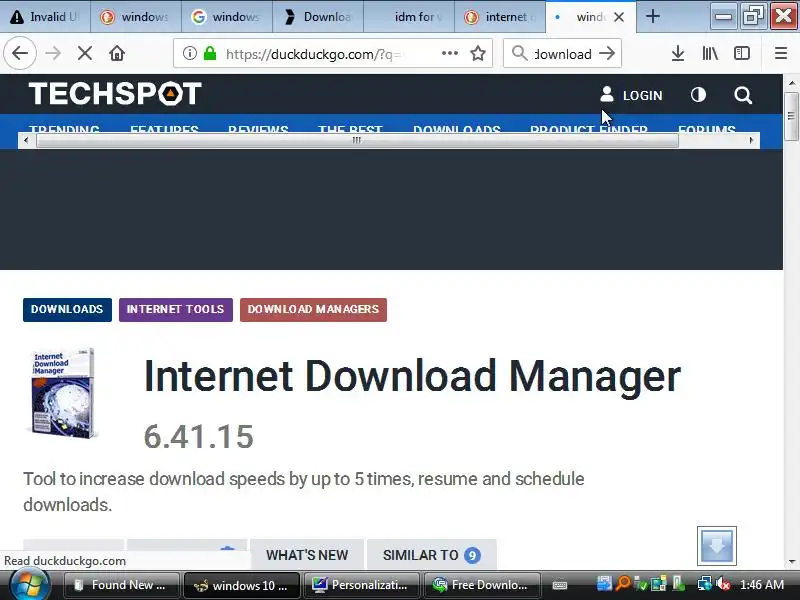The width and height of the screenshot is (800, 600).
Task: Open the Windows Start orb
Action: point(29,585)
